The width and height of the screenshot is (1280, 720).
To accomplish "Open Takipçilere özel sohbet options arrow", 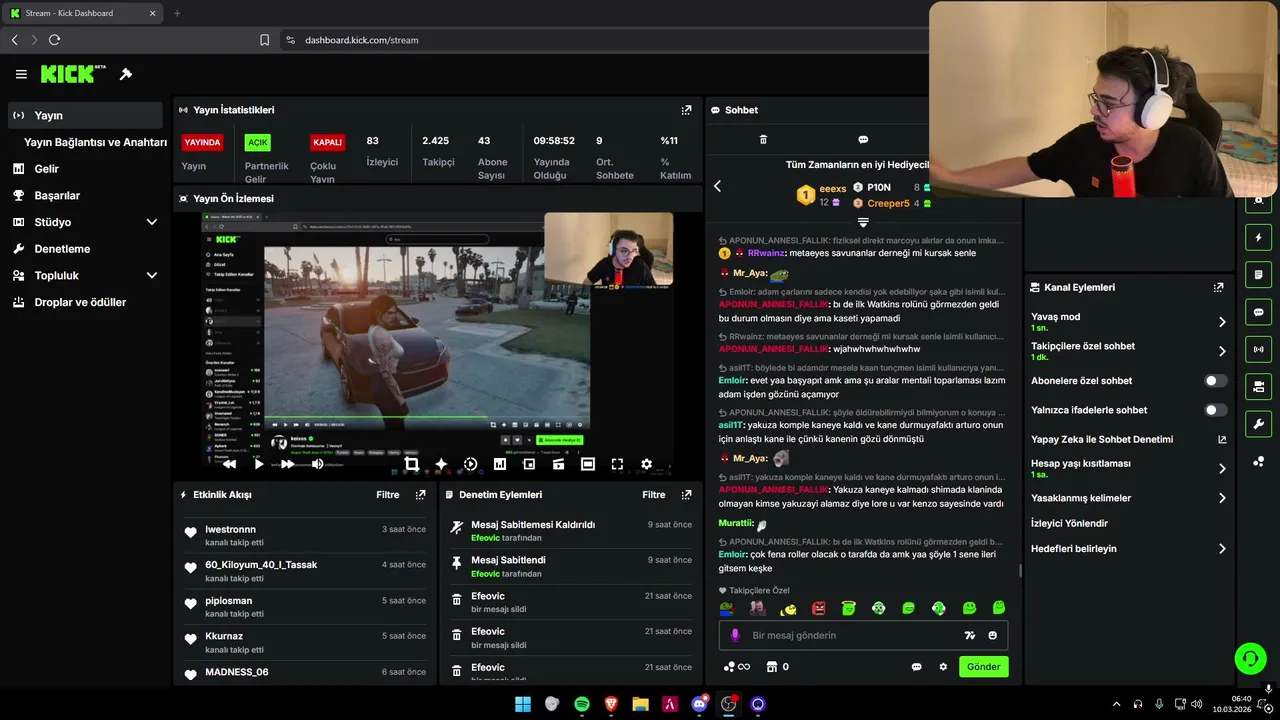I will click(1221, 351).
